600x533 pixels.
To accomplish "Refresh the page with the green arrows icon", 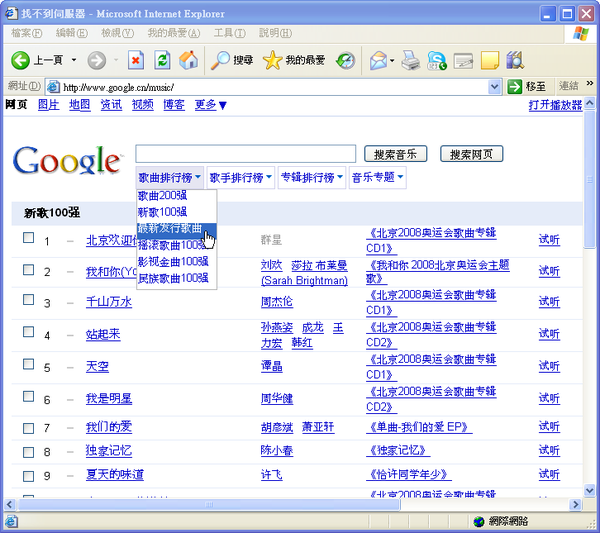I will click(162, 60).
